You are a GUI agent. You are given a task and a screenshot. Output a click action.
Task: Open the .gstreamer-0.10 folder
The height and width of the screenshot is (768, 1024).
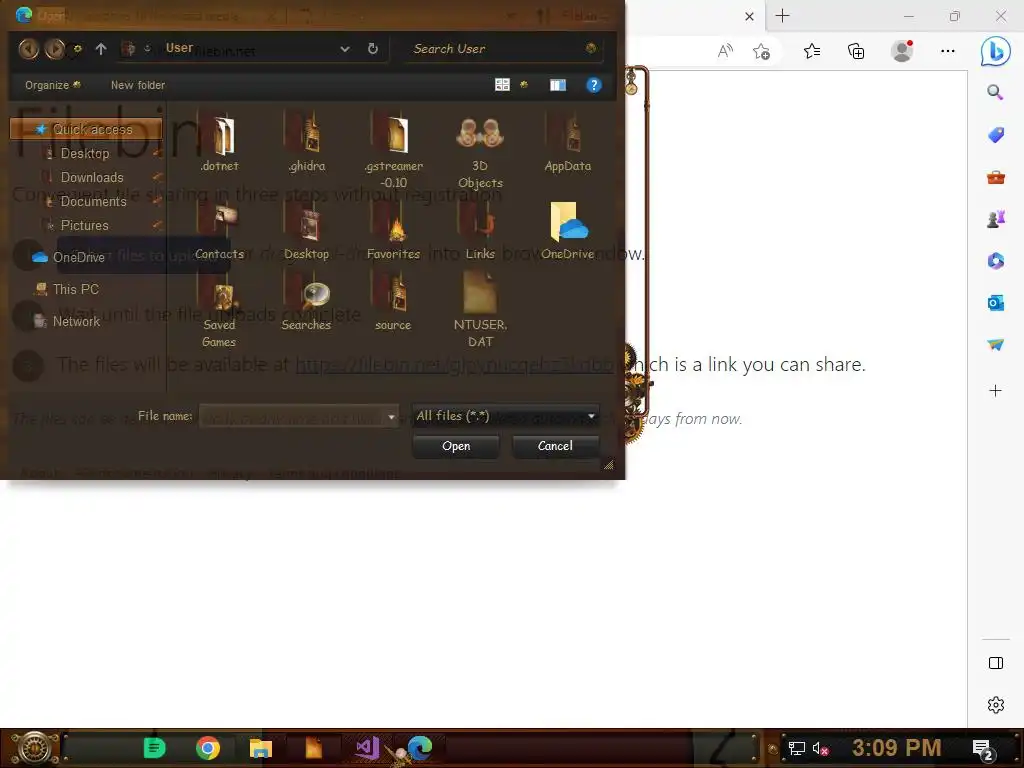(x=394, y=149)
